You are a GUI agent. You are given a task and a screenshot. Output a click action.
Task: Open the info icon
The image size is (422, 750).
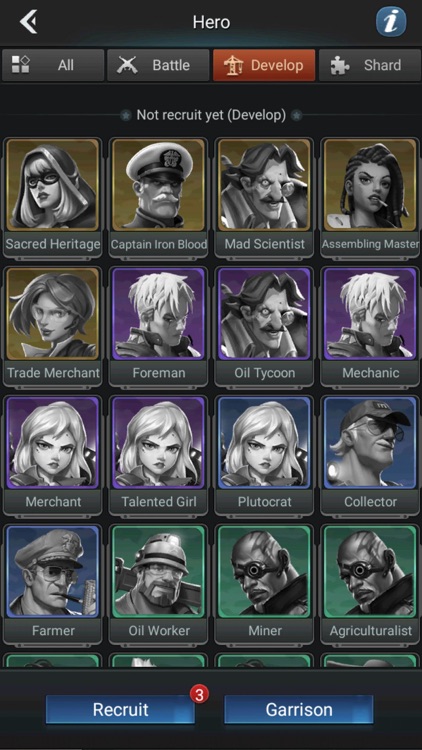pos(390,22)
